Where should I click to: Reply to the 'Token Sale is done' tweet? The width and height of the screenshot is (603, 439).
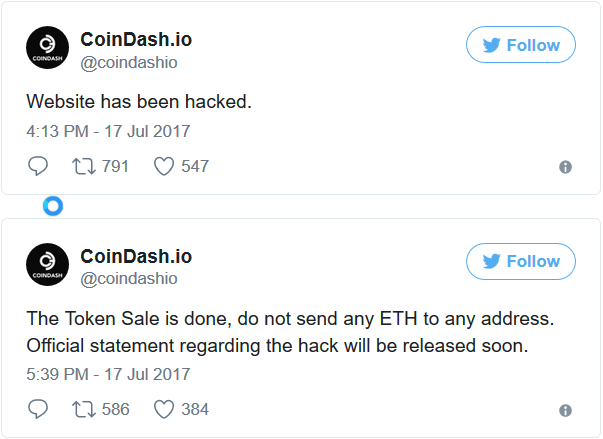point(38,409)
